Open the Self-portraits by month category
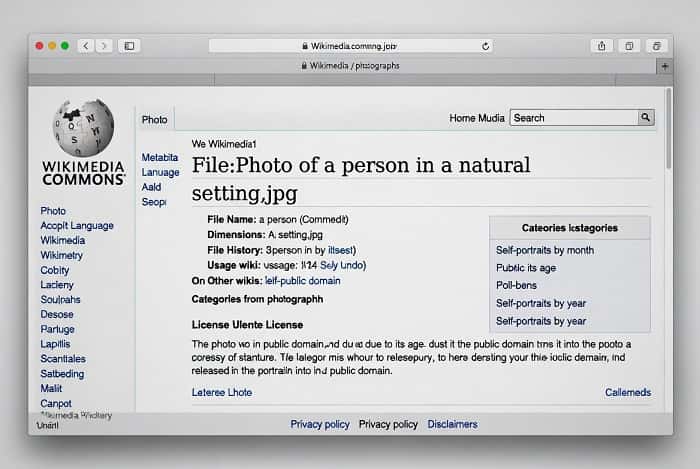700x469 pixels. (545, 250)
